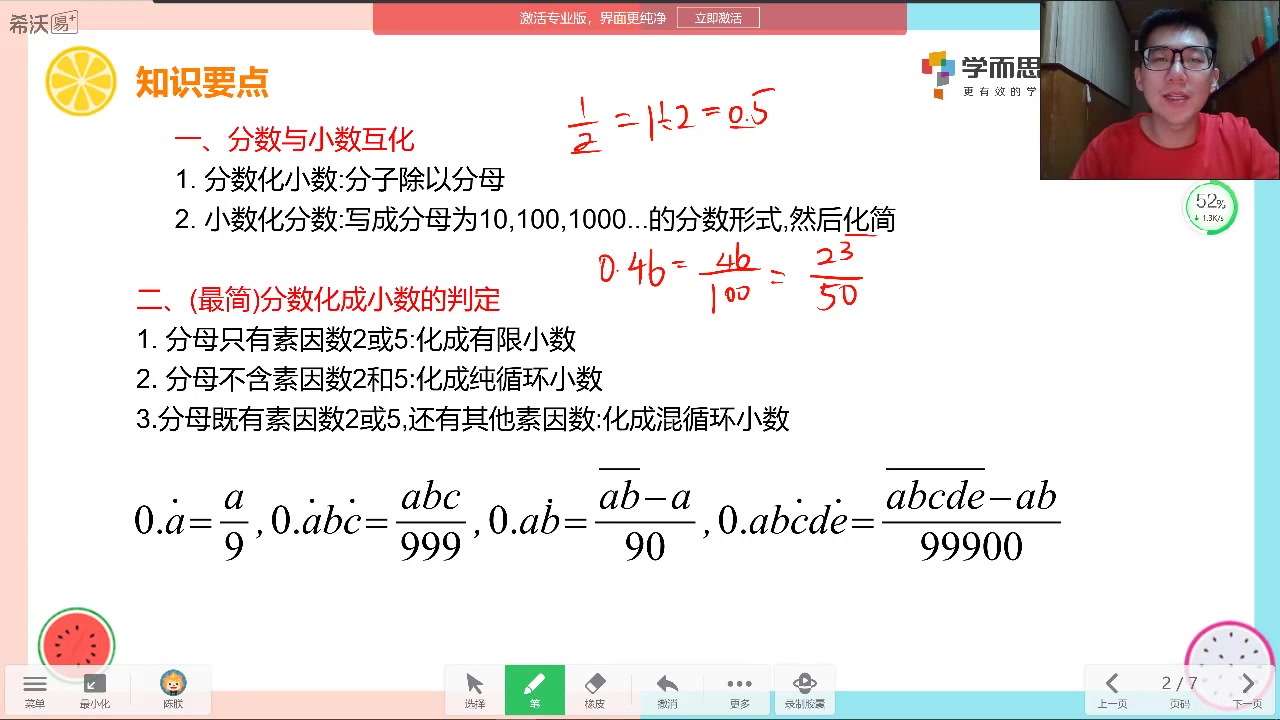Image resolution: width=1280 pixels, height=720 pixels.
Task: Click line 2. 小数化分数
Action: tap(535, 220)
